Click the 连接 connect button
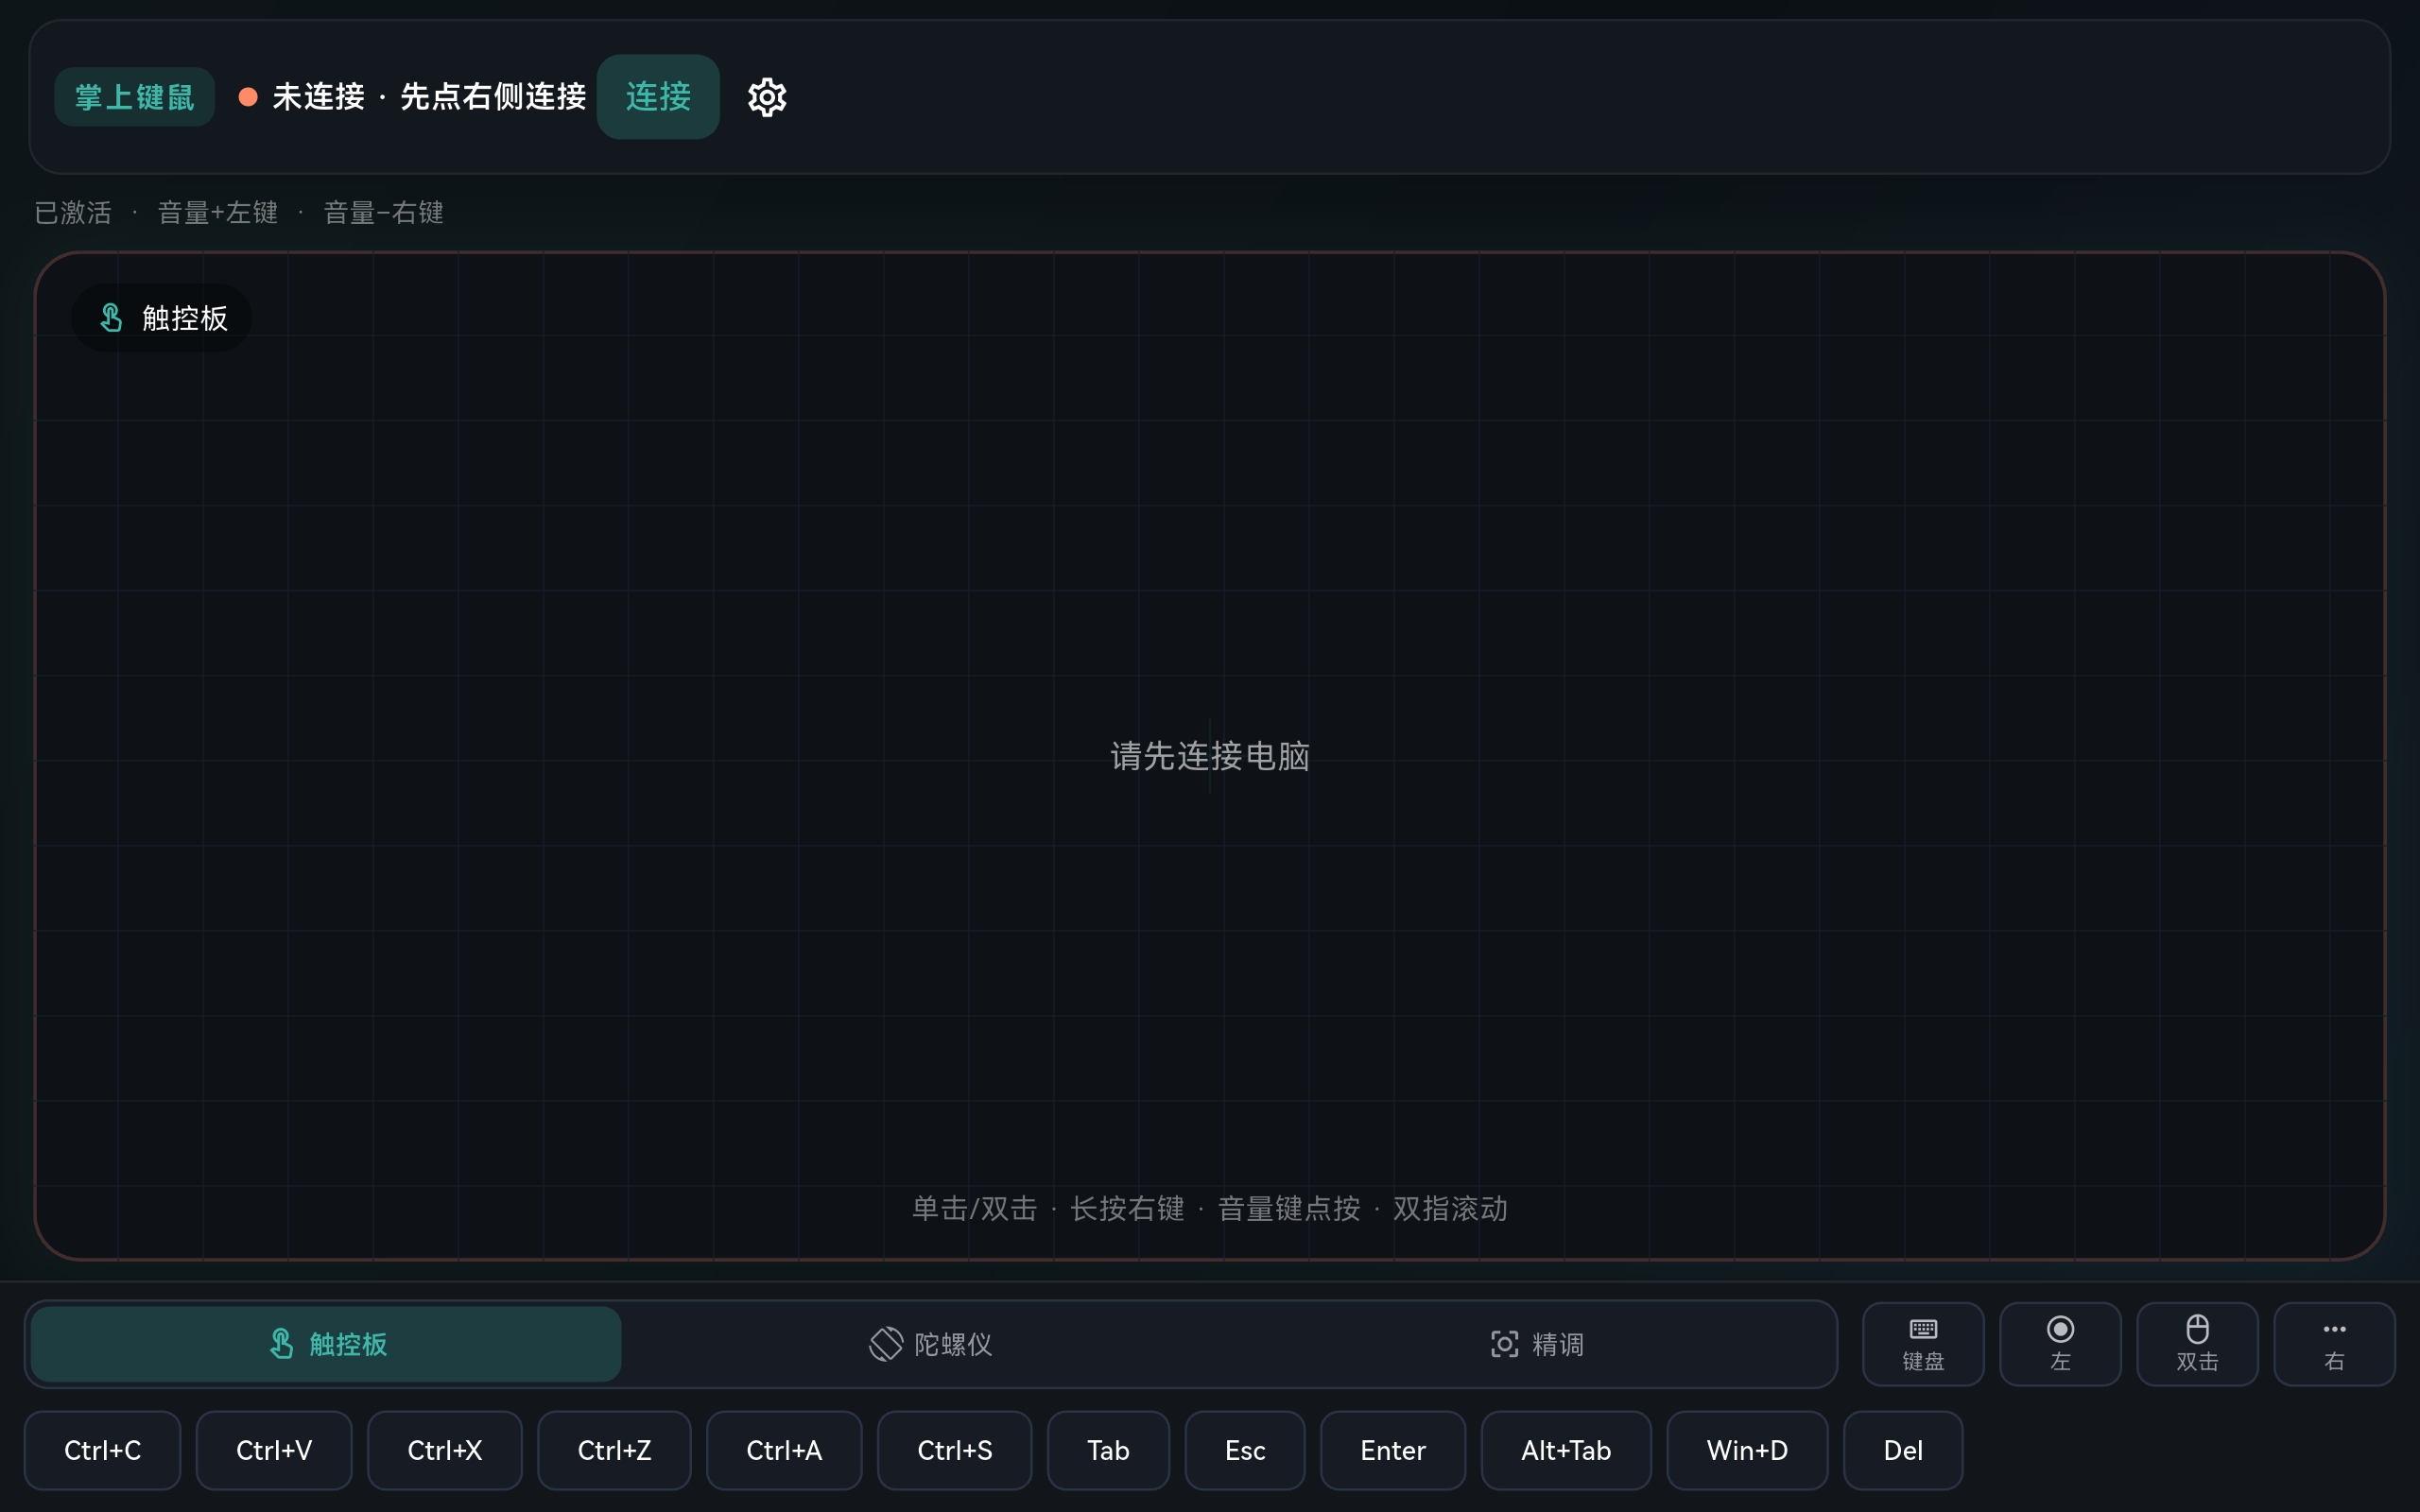The width and height of the screenshot is (2420, 1512). (x=658, y=97)
